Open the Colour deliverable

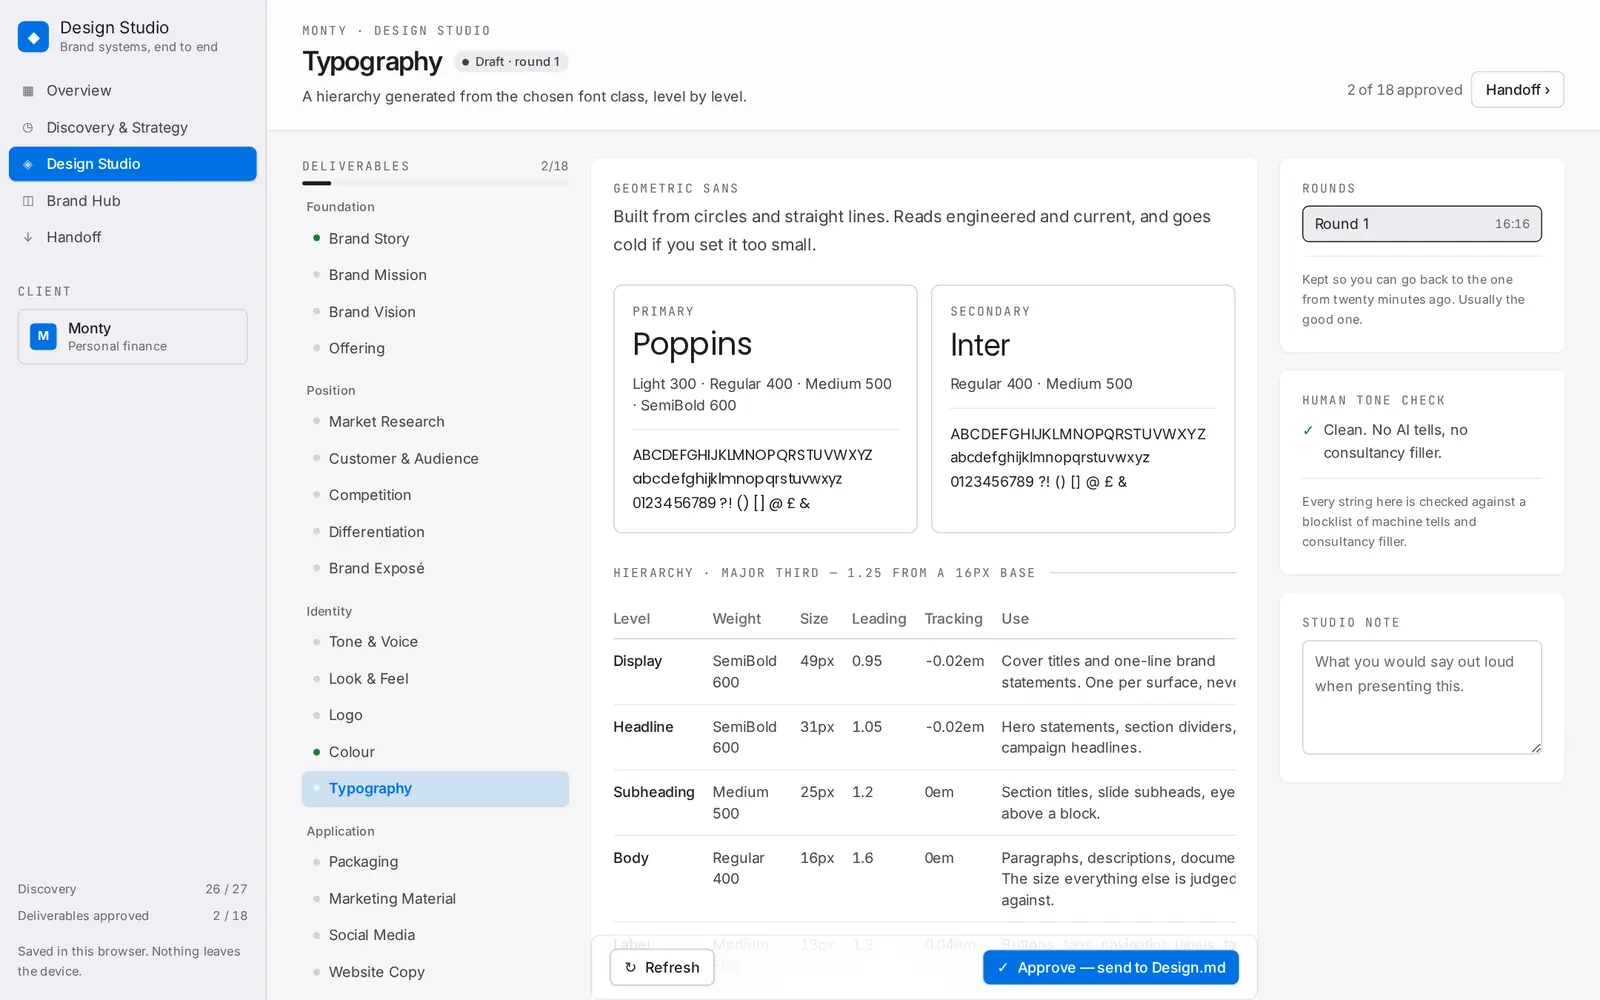point(436,752)
